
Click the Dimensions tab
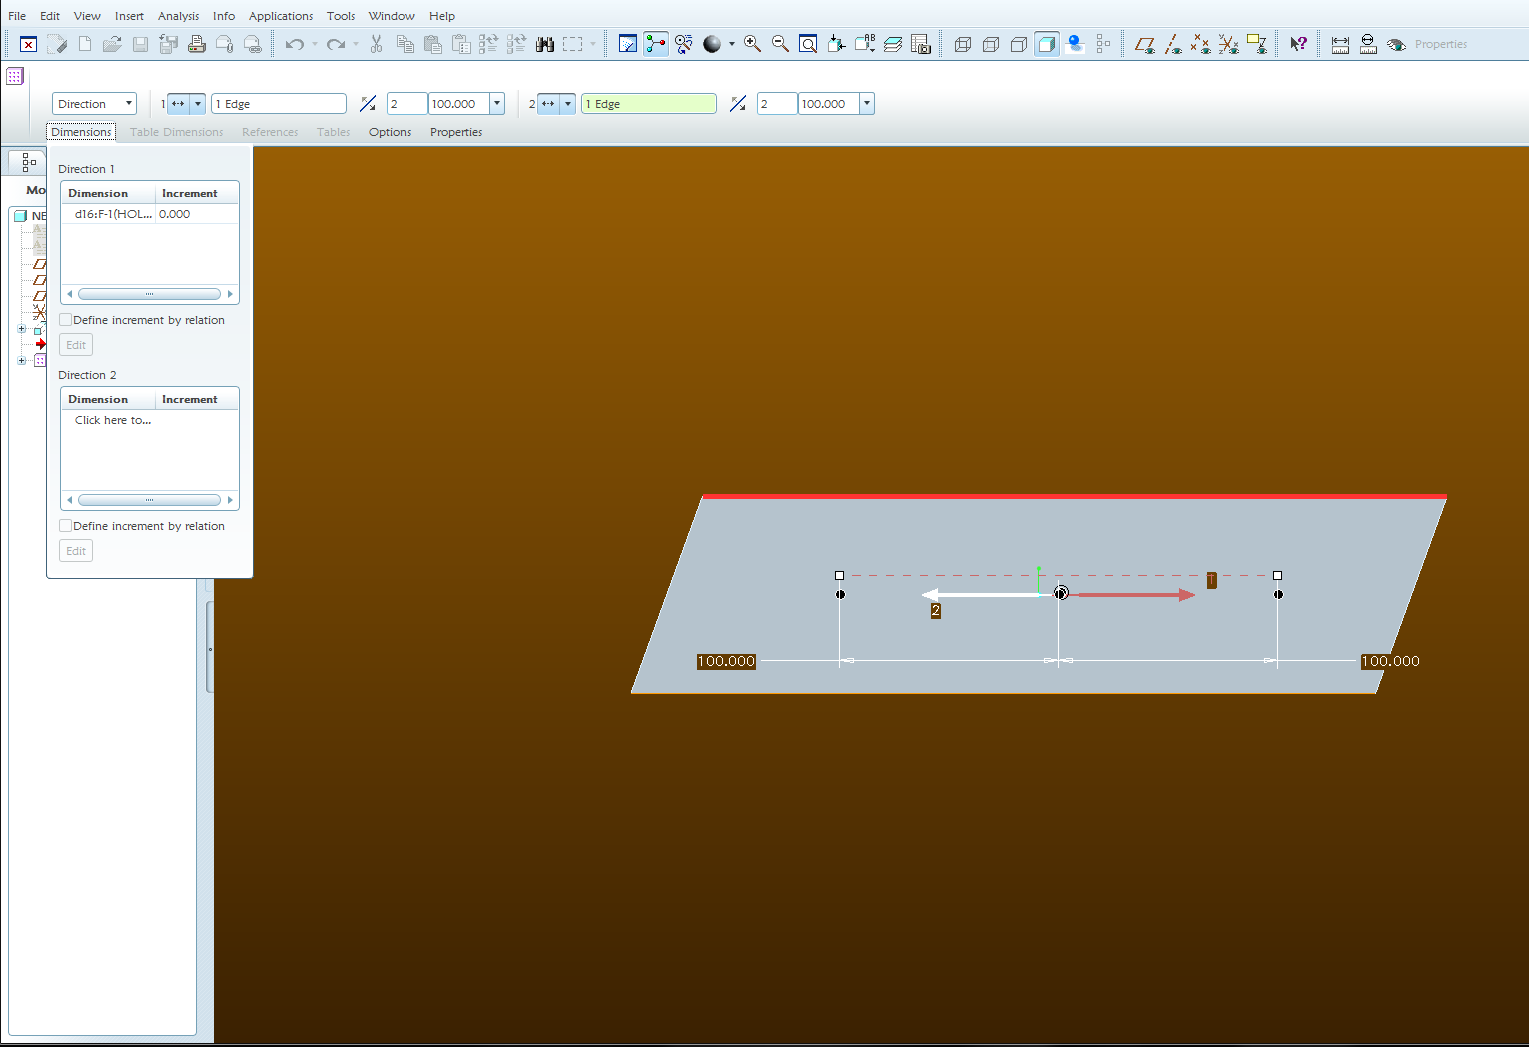[81, 132]
